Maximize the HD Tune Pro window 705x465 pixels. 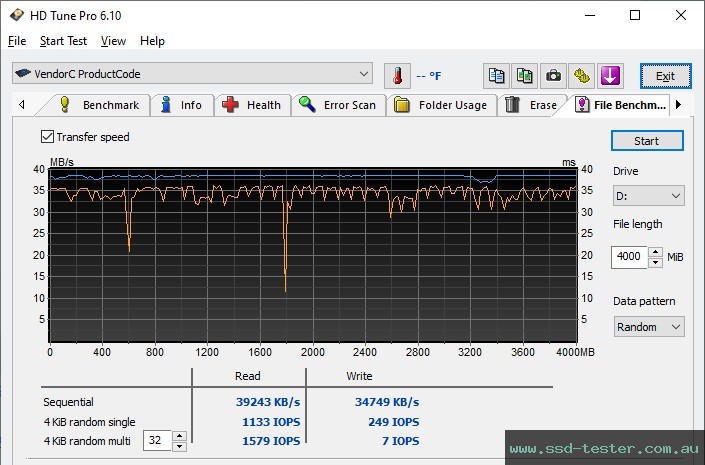[x=635, y=15]
